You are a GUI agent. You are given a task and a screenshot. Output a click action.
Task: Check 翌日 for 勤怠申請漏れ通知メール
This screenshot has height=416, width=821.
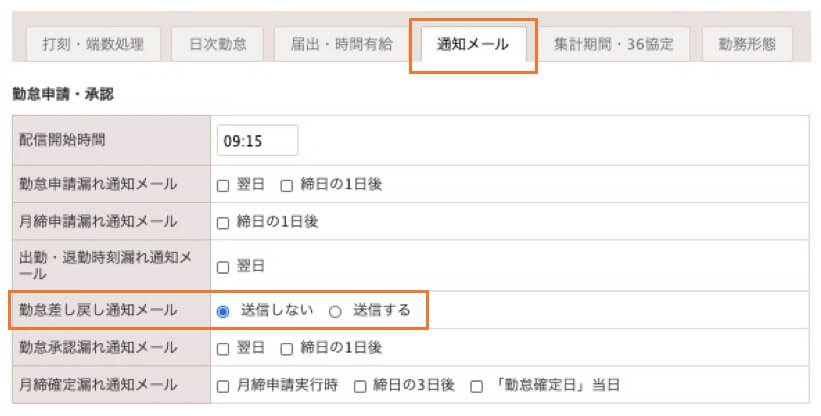pyautogui.click(x=223, y=186)
